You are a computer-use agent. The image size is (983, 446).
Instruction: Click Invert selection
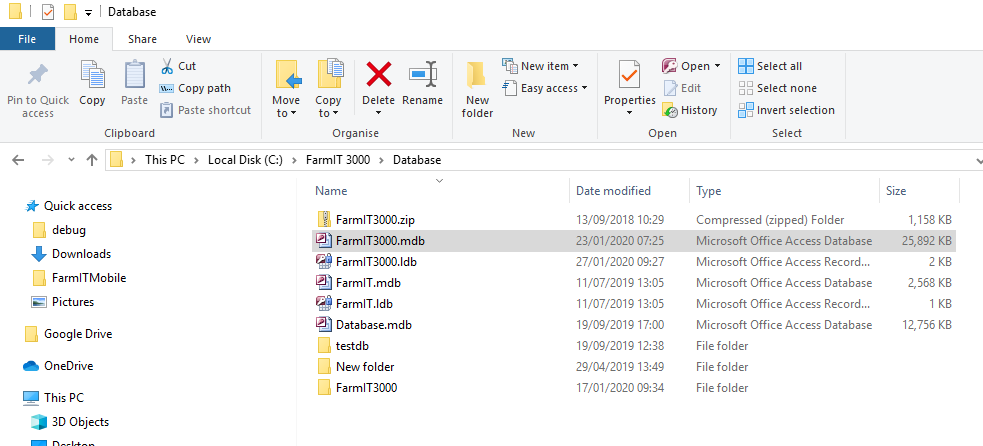pyautogui.click(x=786, y=110)
